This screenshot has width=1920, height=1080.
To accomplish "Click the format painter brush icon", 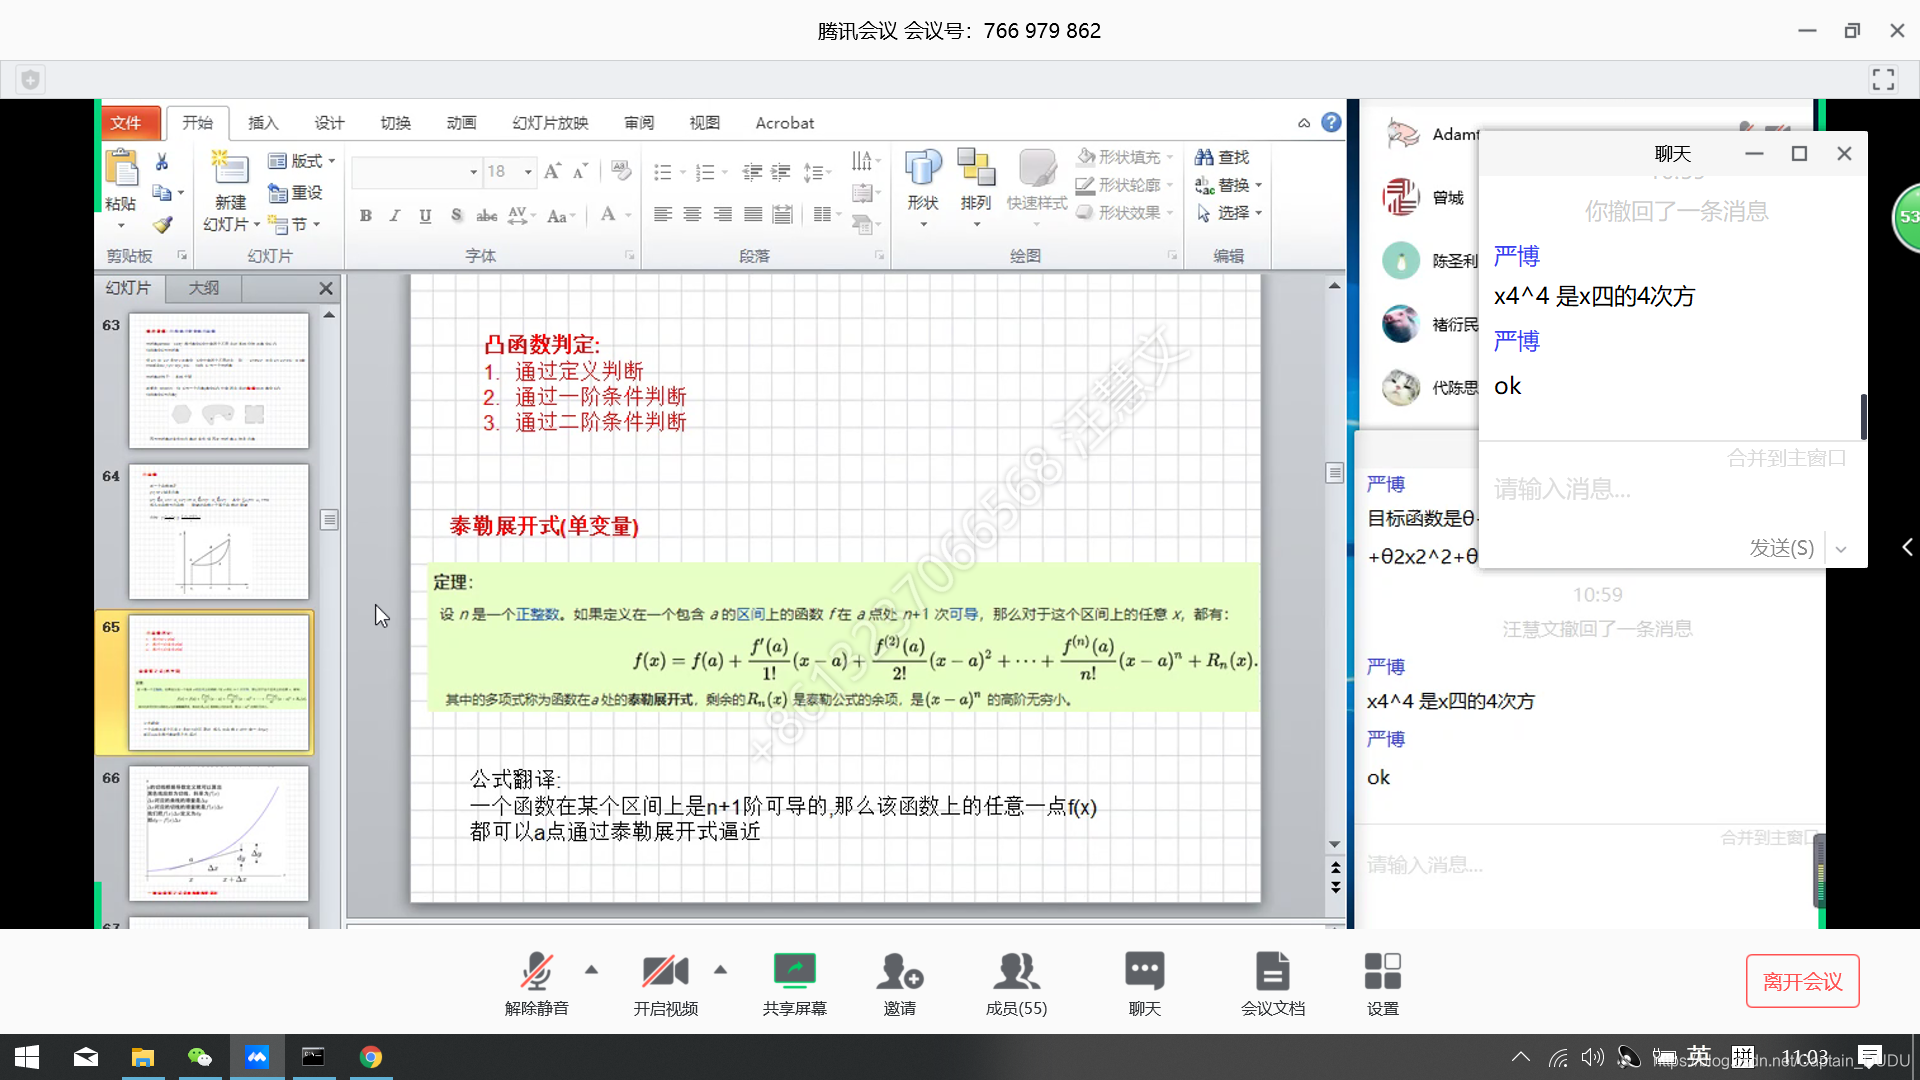I will point(162,225).
